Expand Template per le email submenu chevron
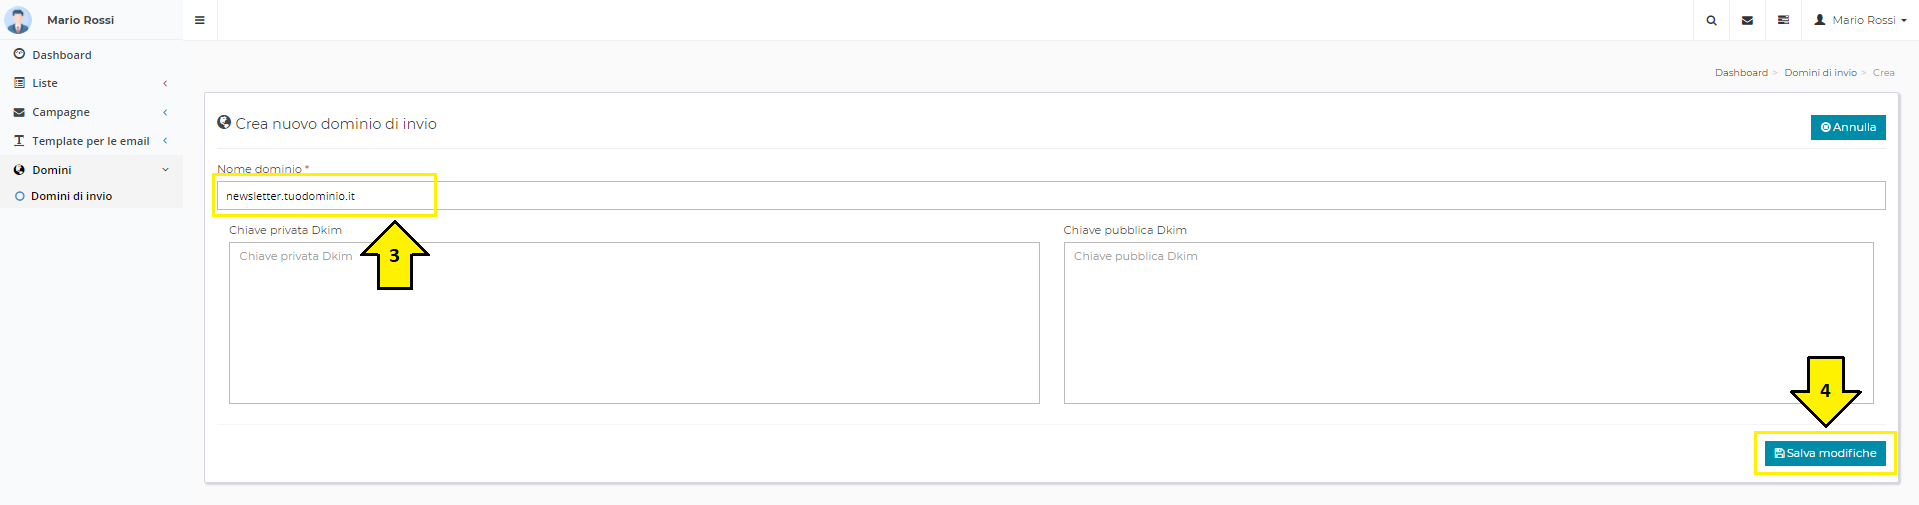Screen dimensions: 1919x505 point(165,141)
